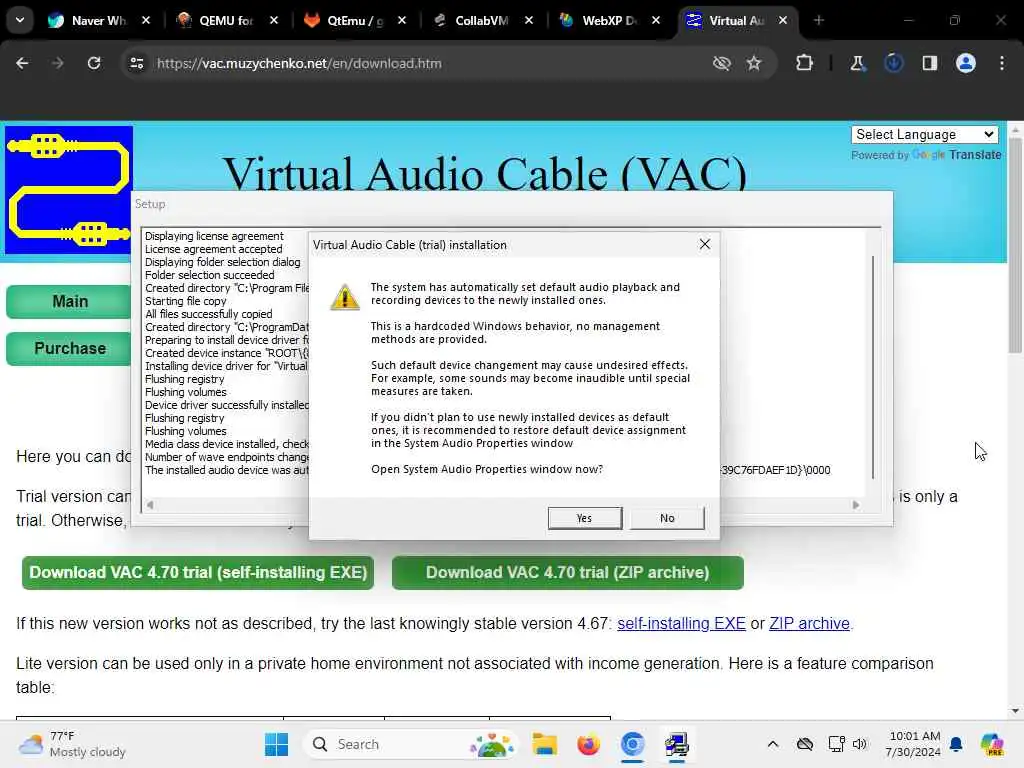Open the Purchase navigation button
Image resolution: width=1024 pixels, height=768 pixels.
point(69,349)
